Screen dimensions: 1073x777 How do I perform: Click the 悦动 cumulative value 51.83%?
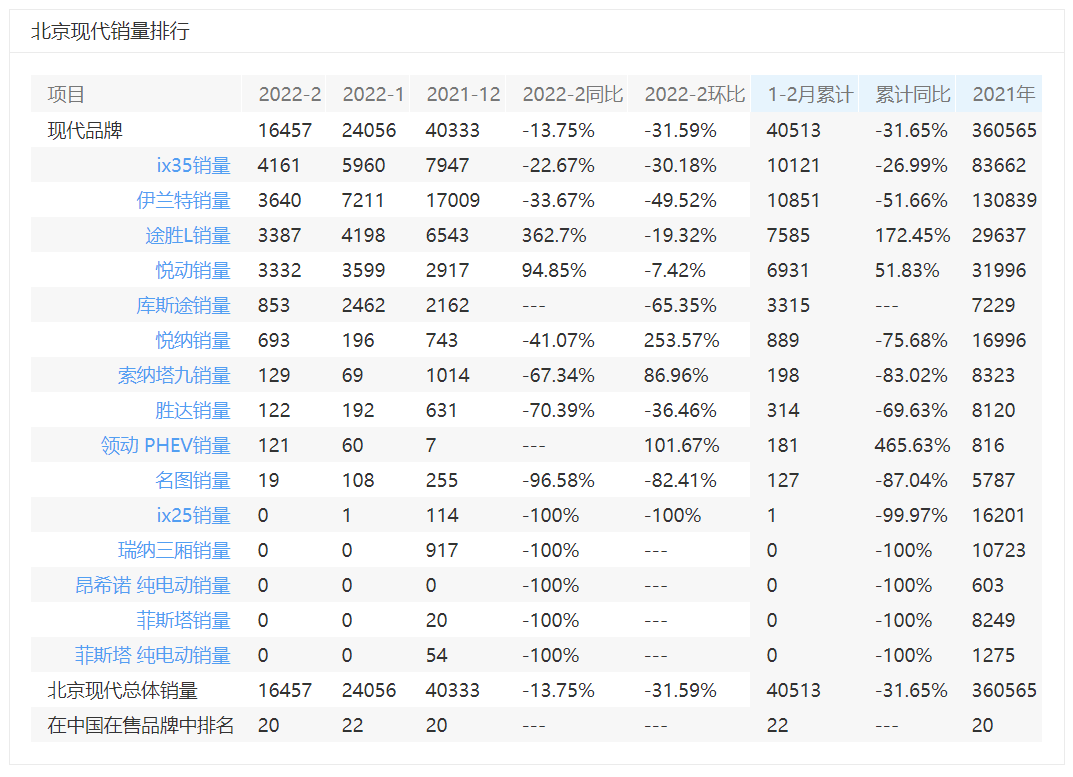907,270
